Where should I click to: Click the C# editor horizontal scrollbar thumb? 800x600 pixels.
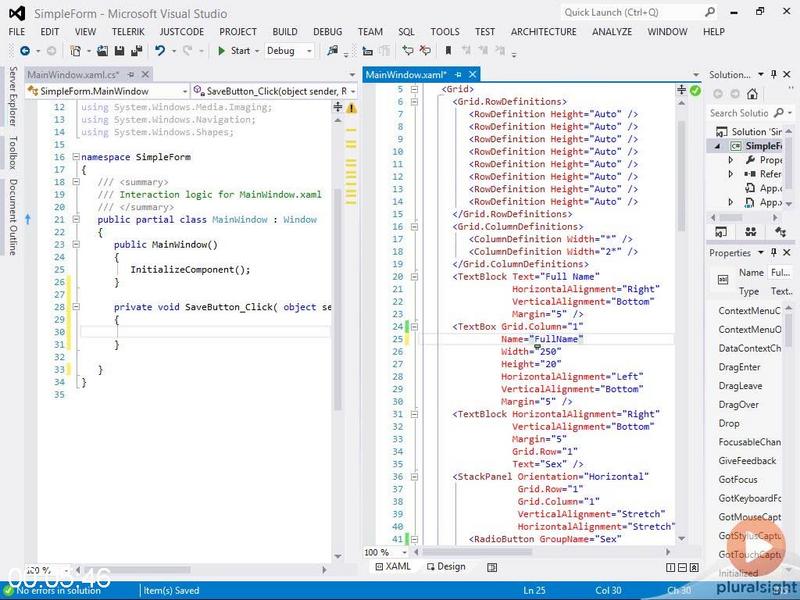click(137, 569)
